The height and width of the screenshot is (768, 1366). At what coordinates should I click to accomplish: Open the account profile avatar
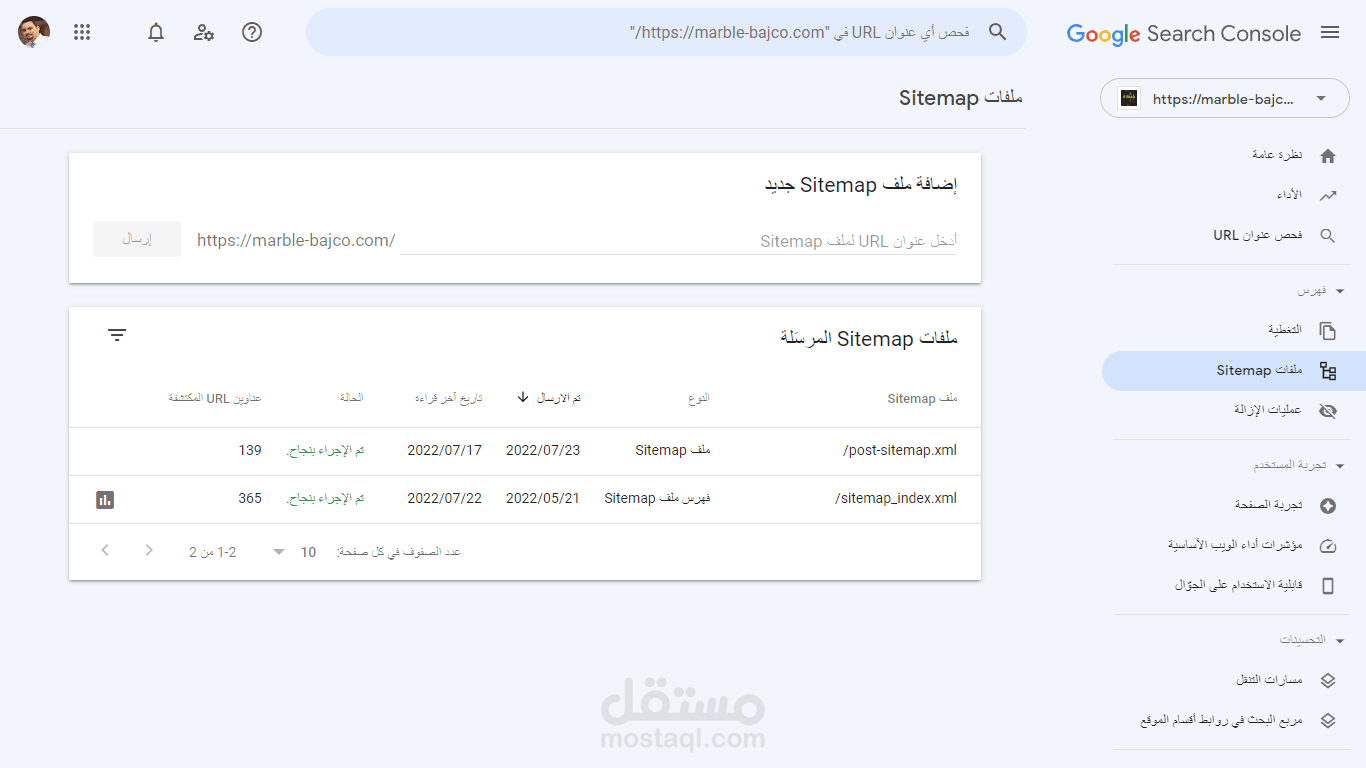pyautogui.click(x=34, y=32)
